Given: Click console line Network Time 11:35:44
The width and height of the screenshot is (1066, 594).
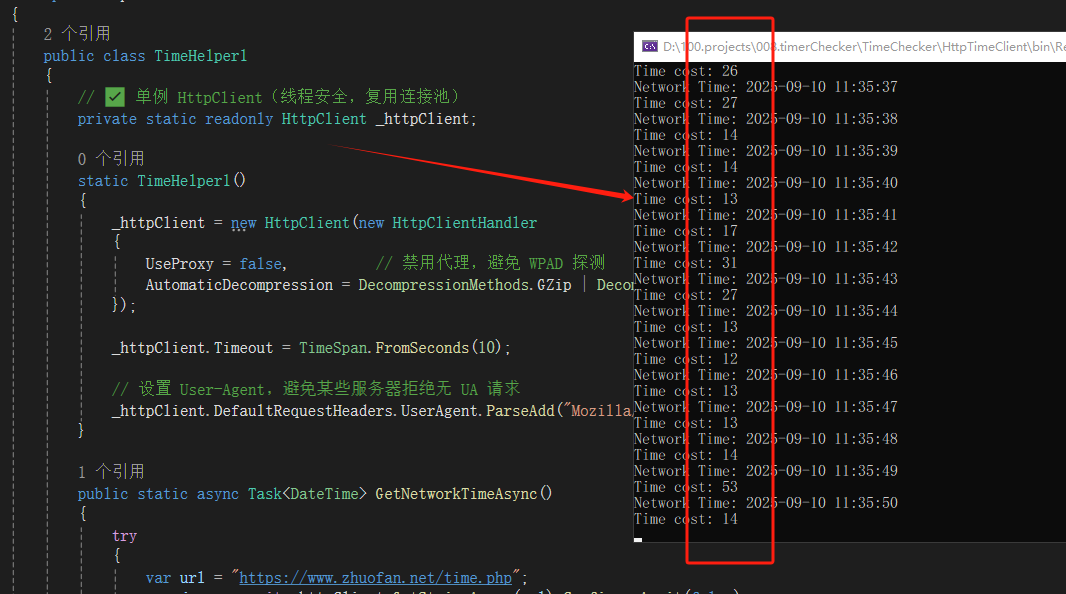Looking at the screenshot, I should 766,311.
